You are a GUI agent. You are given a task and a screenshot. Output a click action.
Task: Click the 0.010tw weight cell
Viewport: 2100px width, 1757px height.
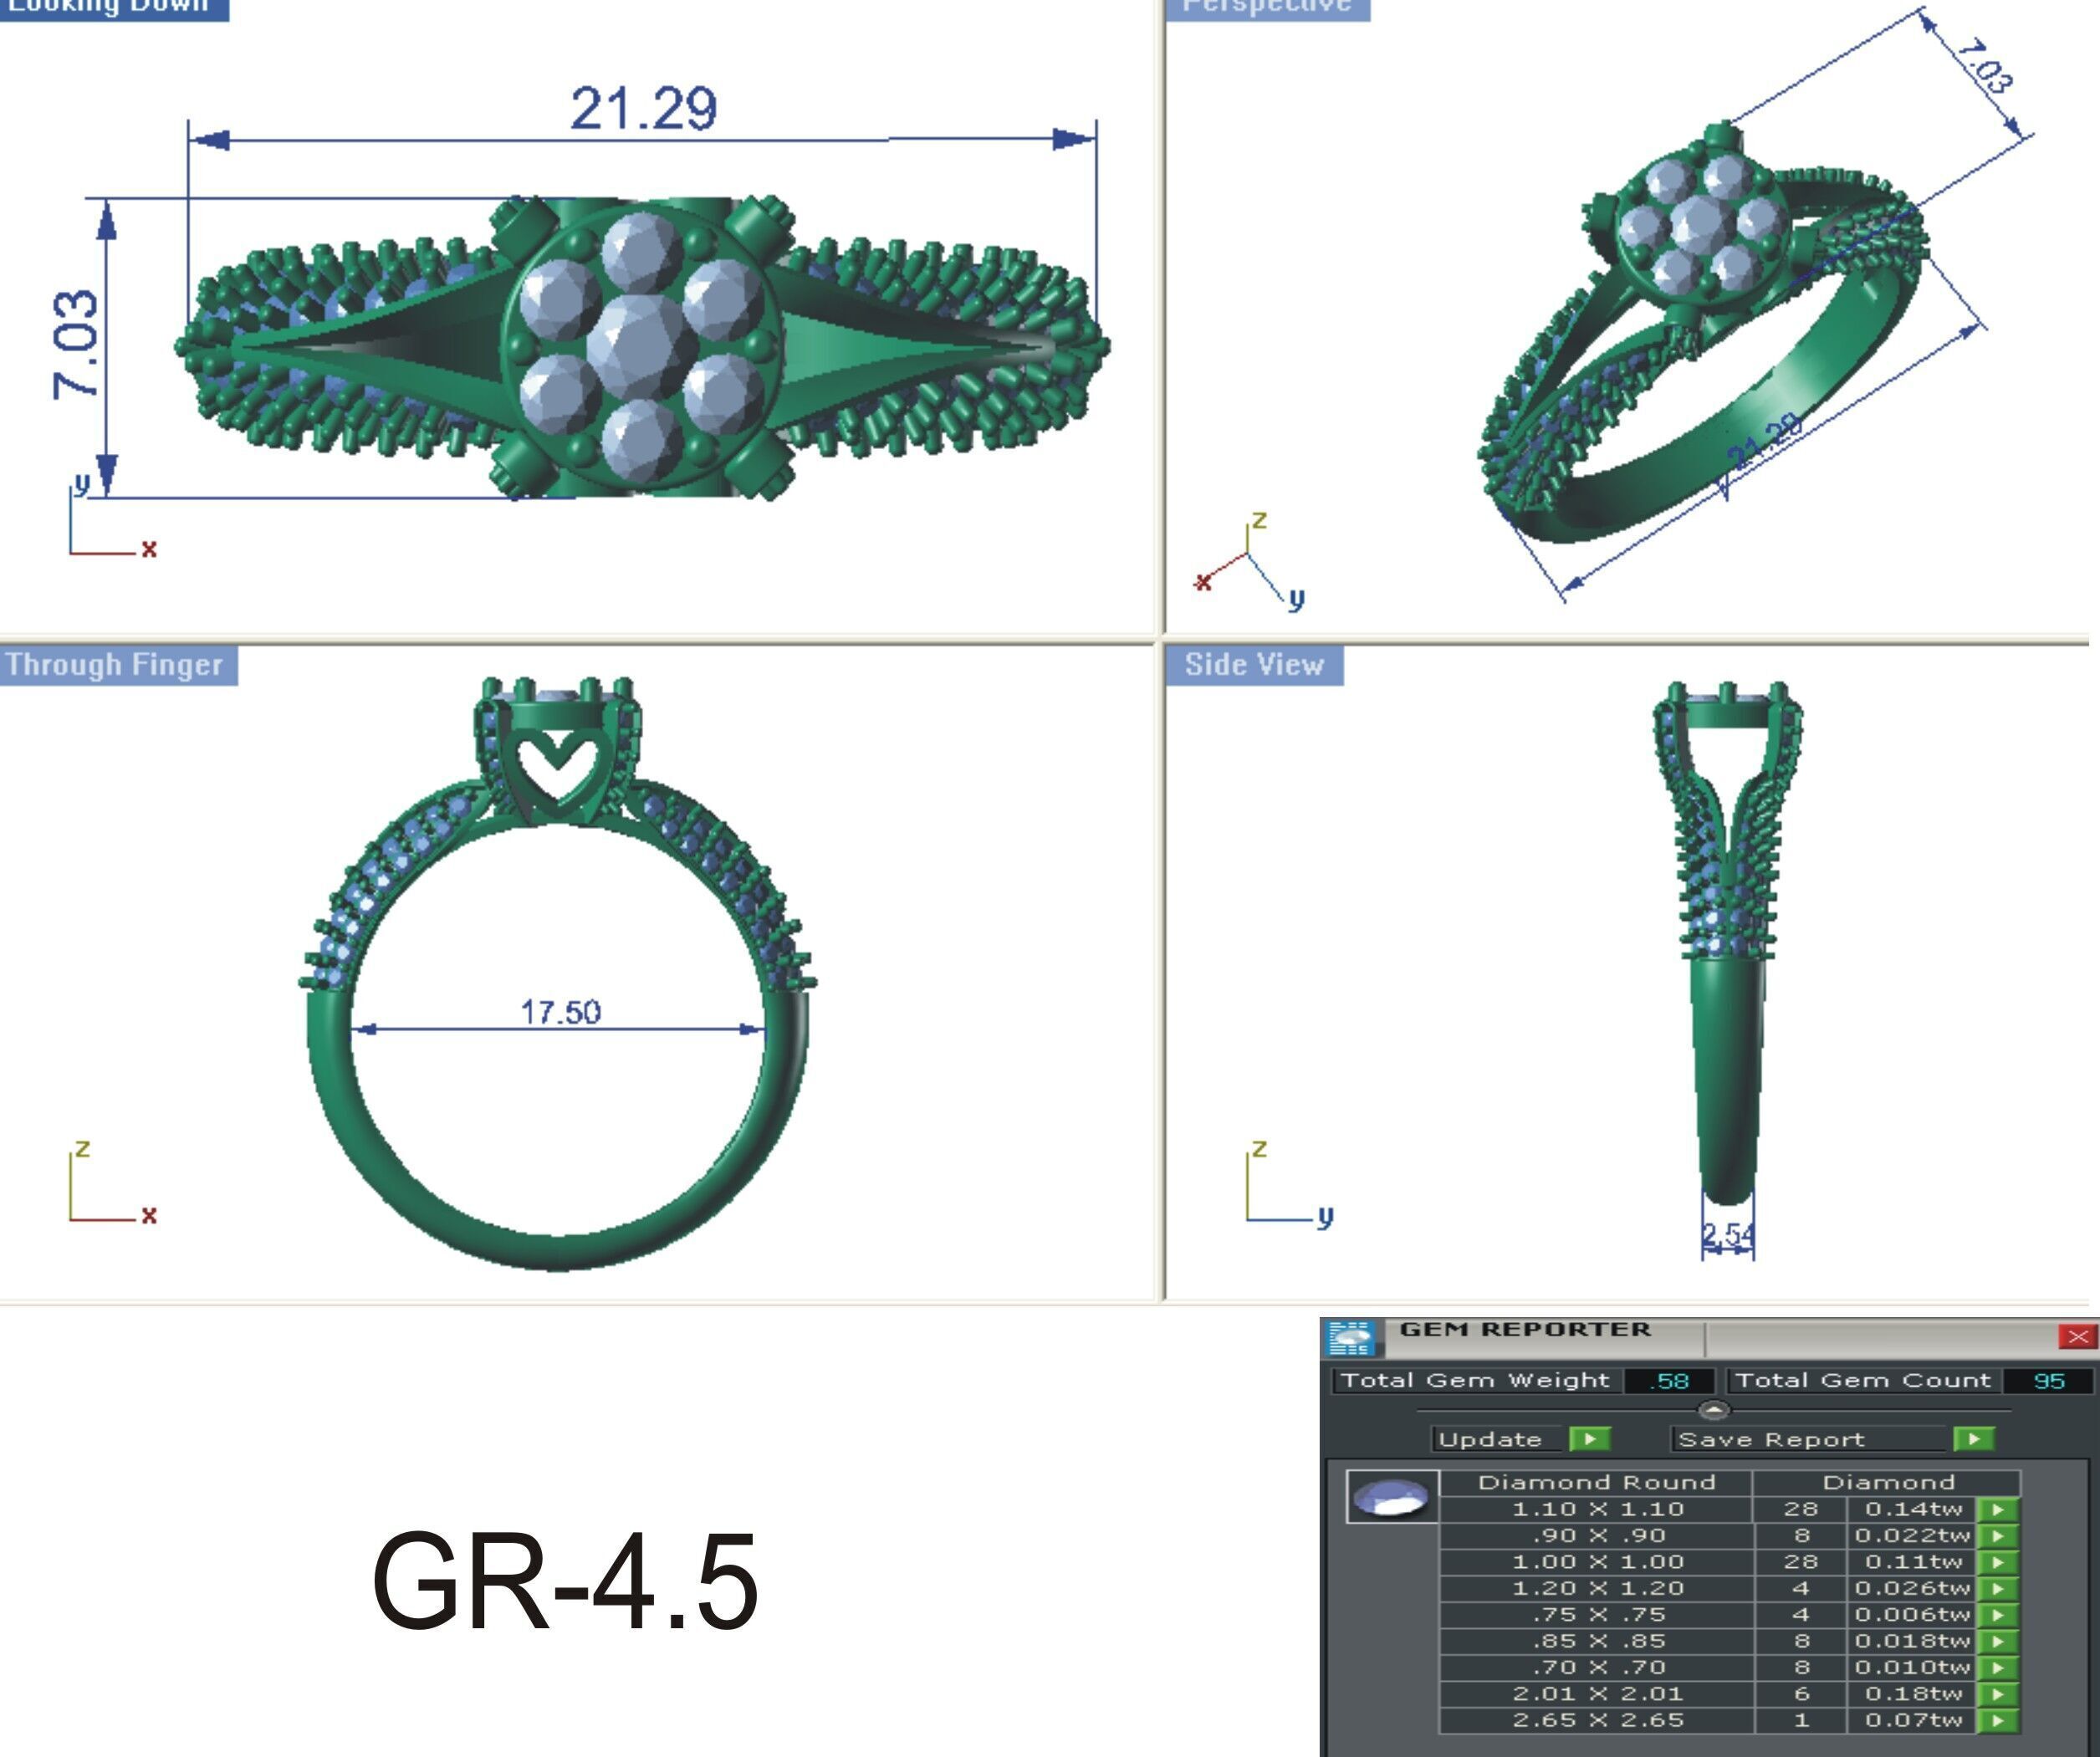coord(1911,1668)
